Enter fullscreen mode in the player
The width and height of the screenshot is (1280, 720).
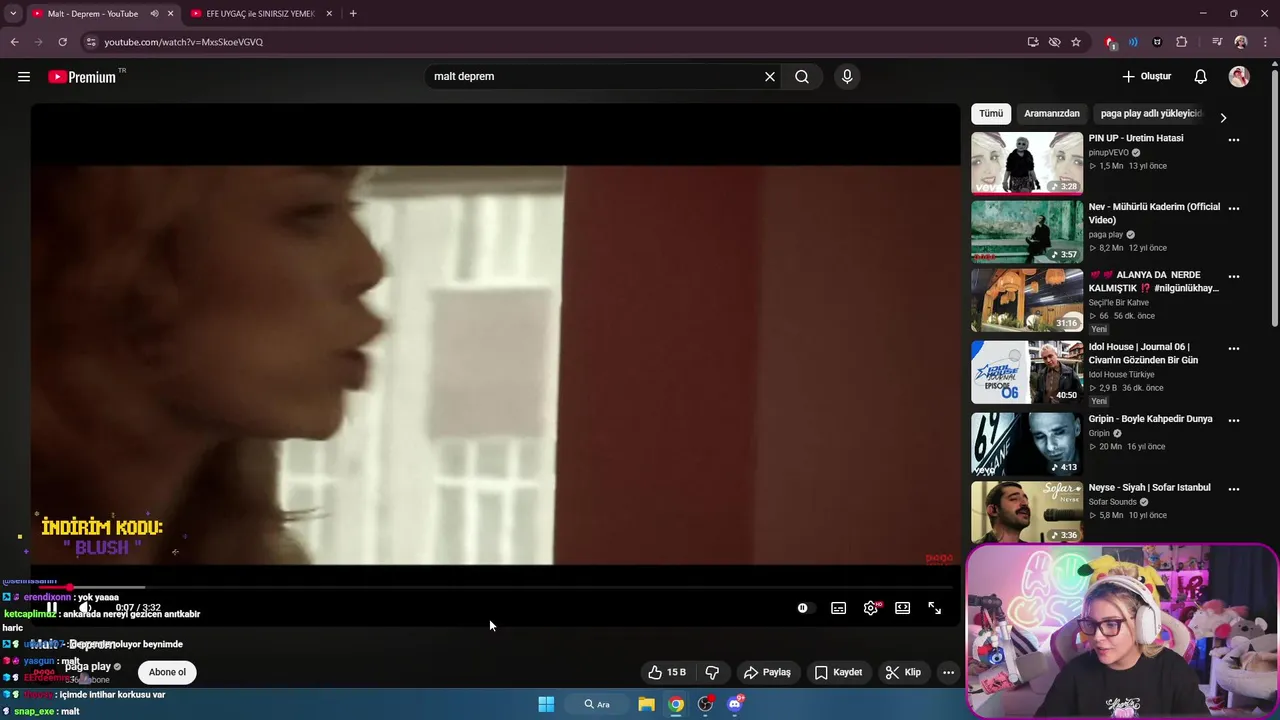935,608
